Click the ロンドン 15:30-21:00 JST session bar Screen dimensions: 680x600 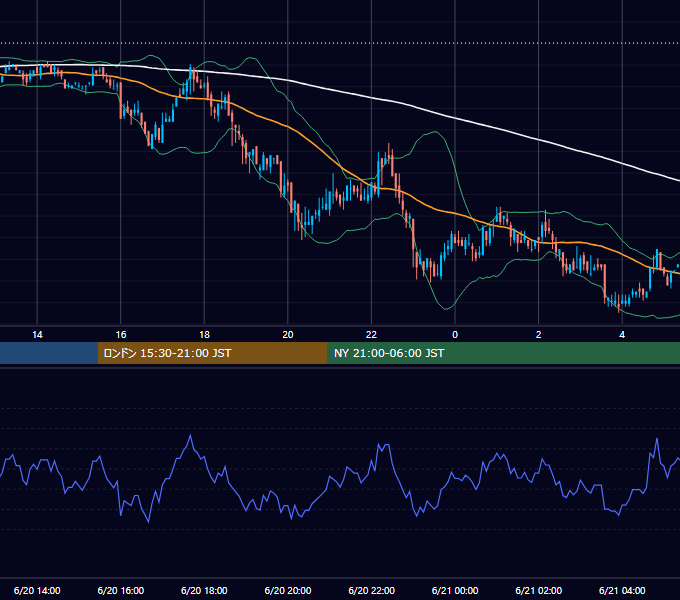click(x=212, y=353)
